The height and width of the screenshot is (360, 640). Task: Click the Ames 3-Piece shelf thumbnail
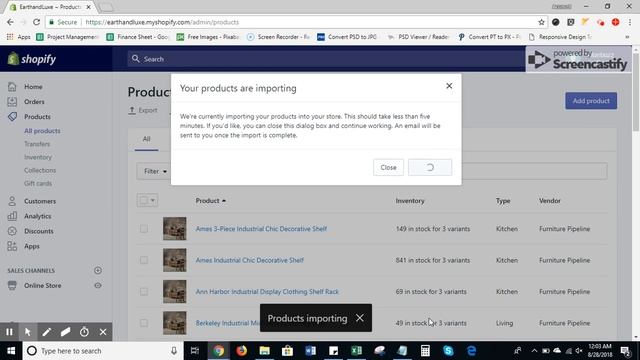175,229
